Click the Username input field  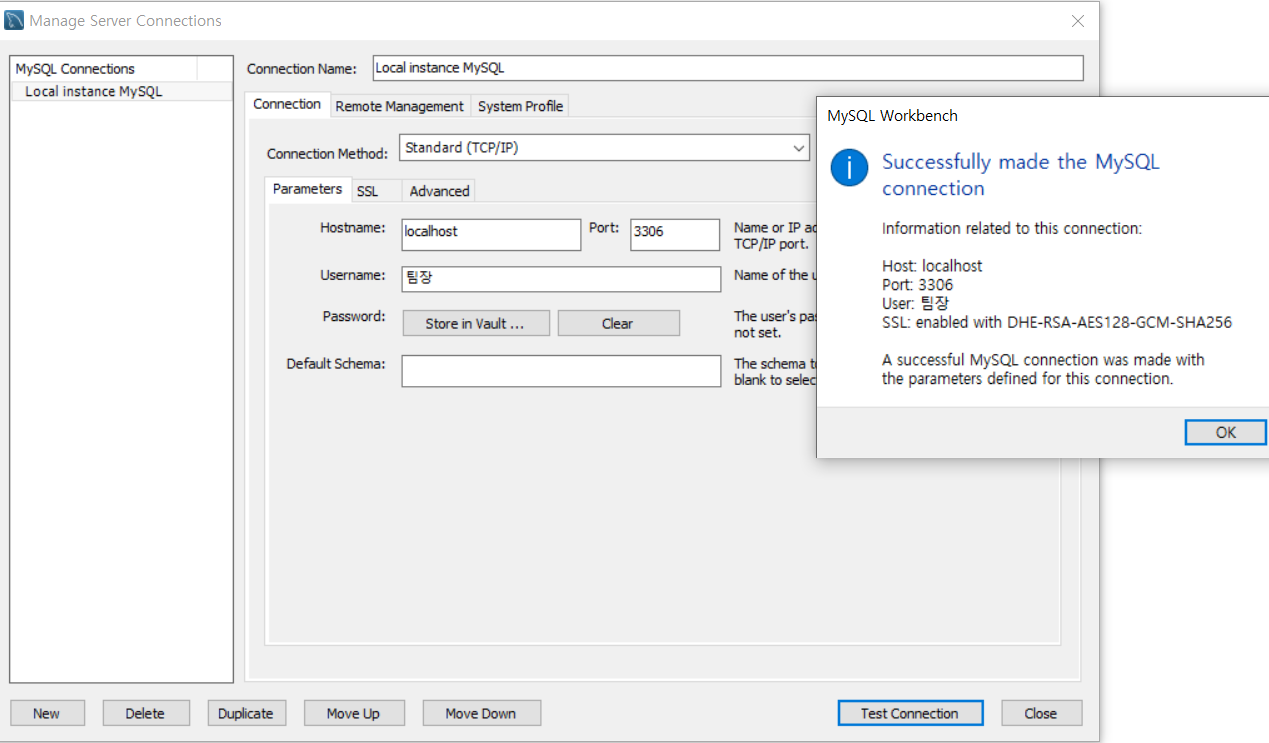(x=561, y=279)
